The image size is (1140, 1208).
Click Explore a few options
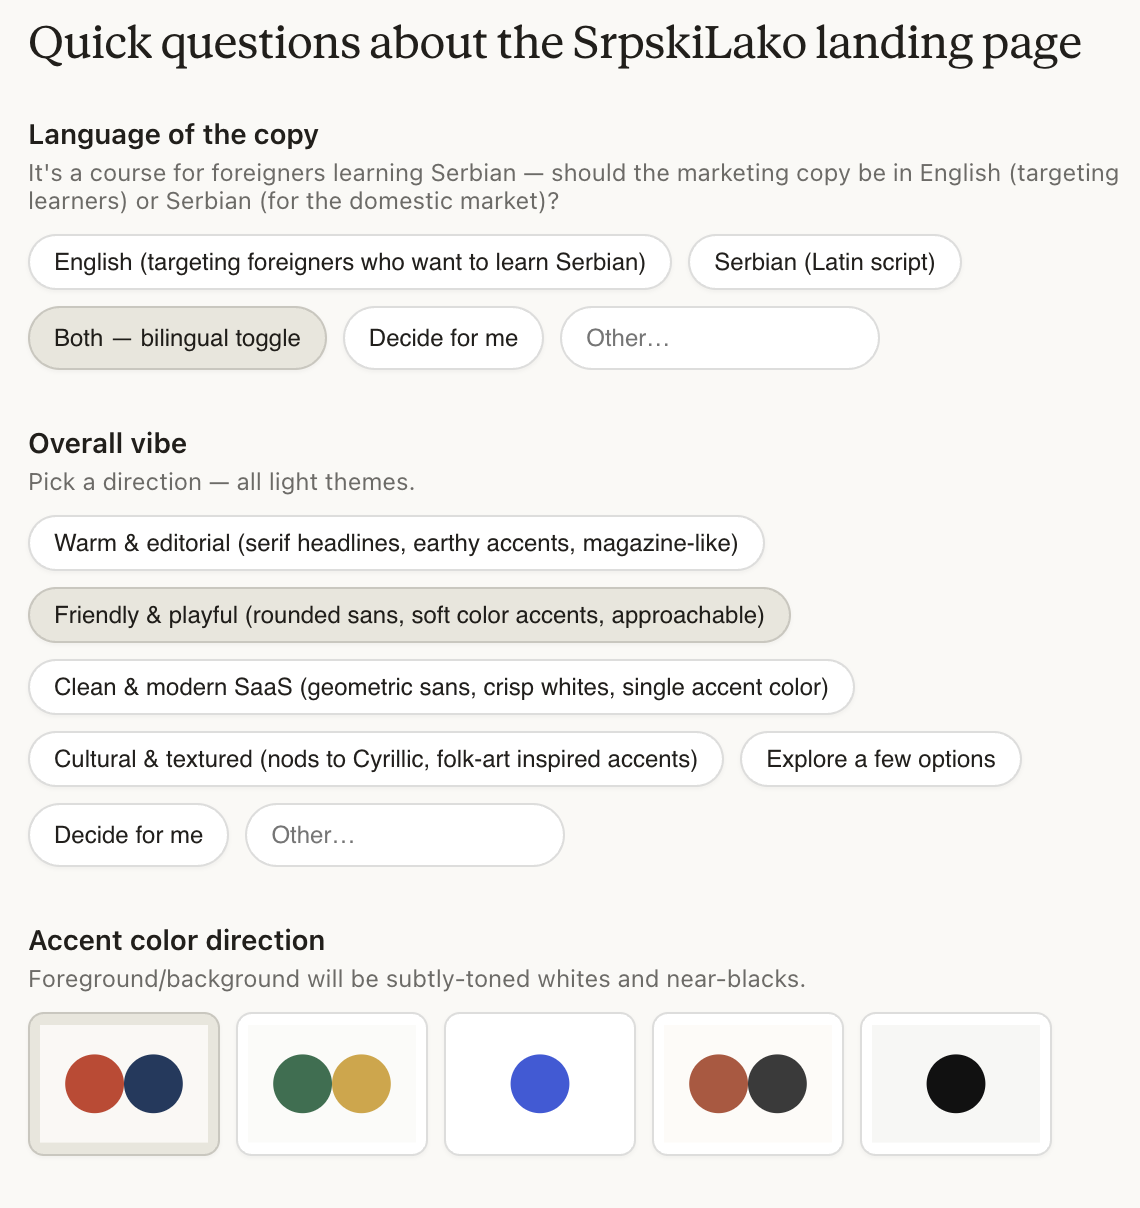tap(880, 759)
